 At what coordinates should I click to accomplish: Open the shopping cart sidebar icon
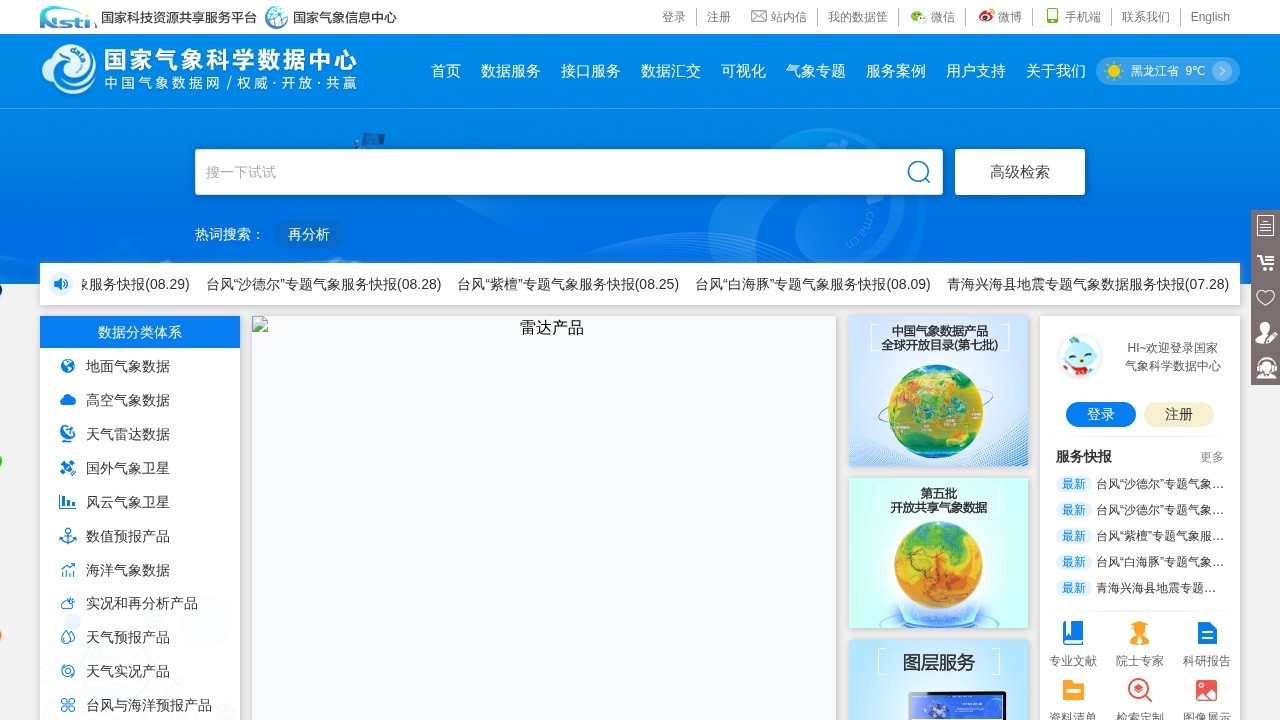[x=1266, y=263]
